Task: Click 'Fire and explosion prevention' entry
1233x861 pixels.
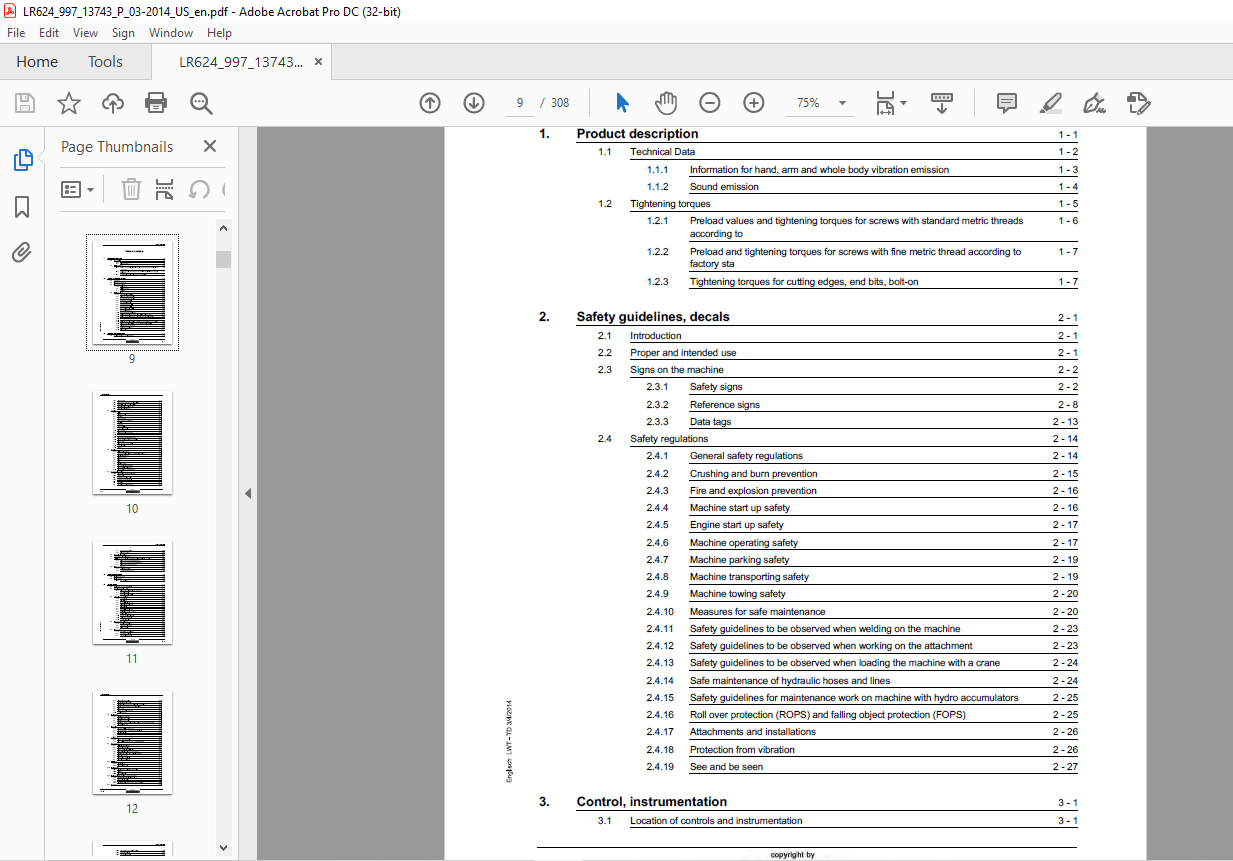Action: [x=753, y=491]
